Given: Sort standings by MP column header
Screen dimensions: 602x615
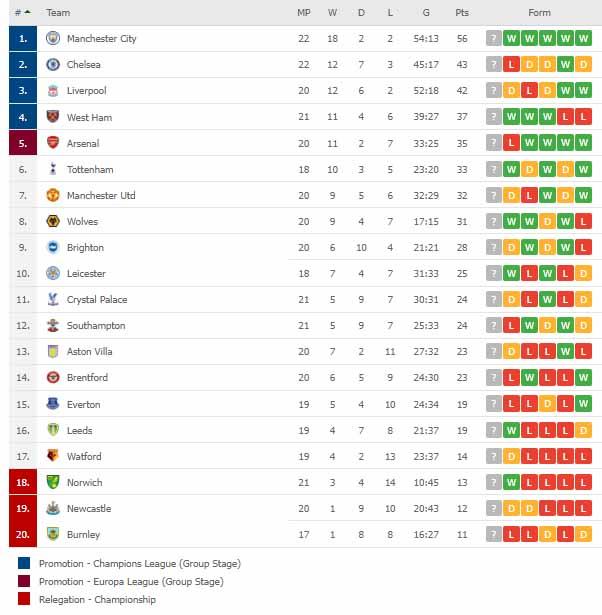Looking at the screenshot, I should click(304, 13).
